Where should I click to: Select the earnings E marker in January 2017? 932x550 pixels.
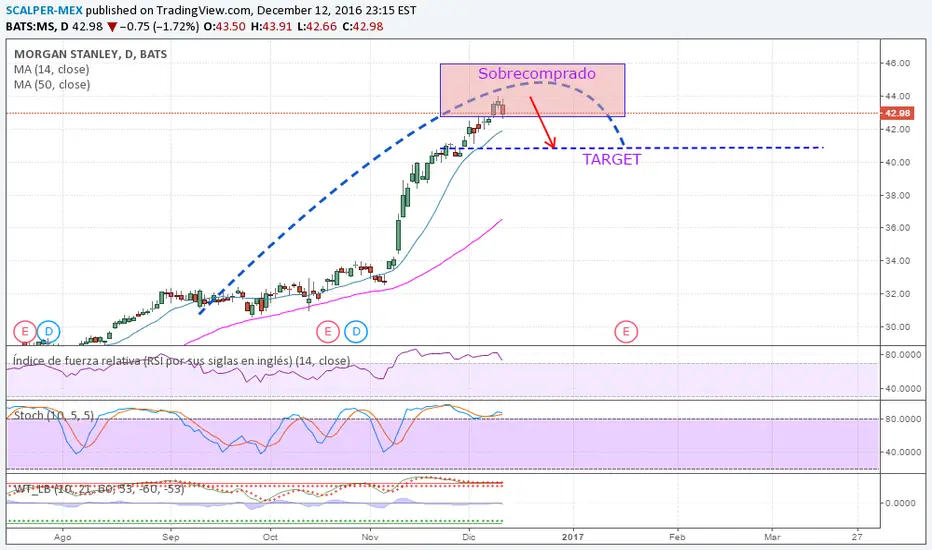(626, 331)
